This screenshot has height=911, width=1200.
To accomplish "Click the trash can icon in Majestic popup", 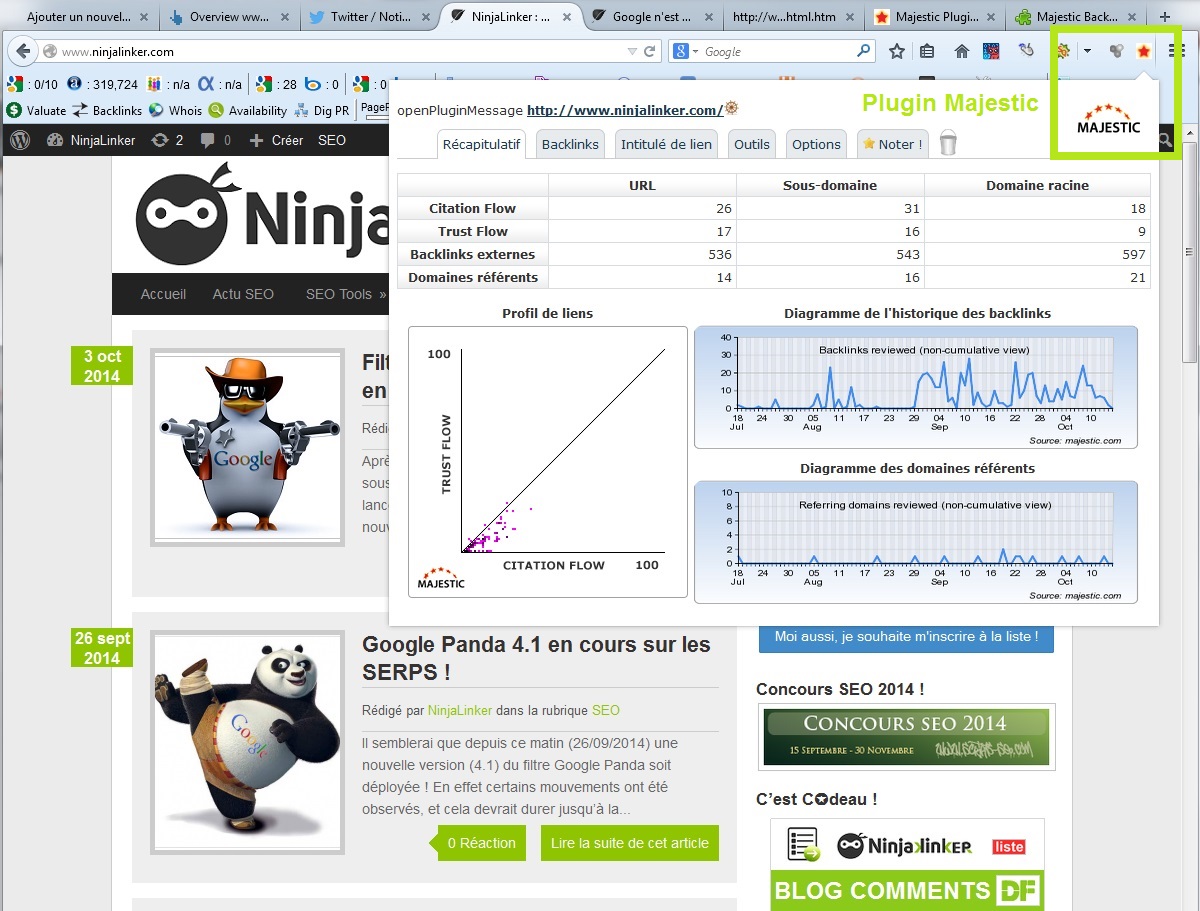I will coord(948,143).
